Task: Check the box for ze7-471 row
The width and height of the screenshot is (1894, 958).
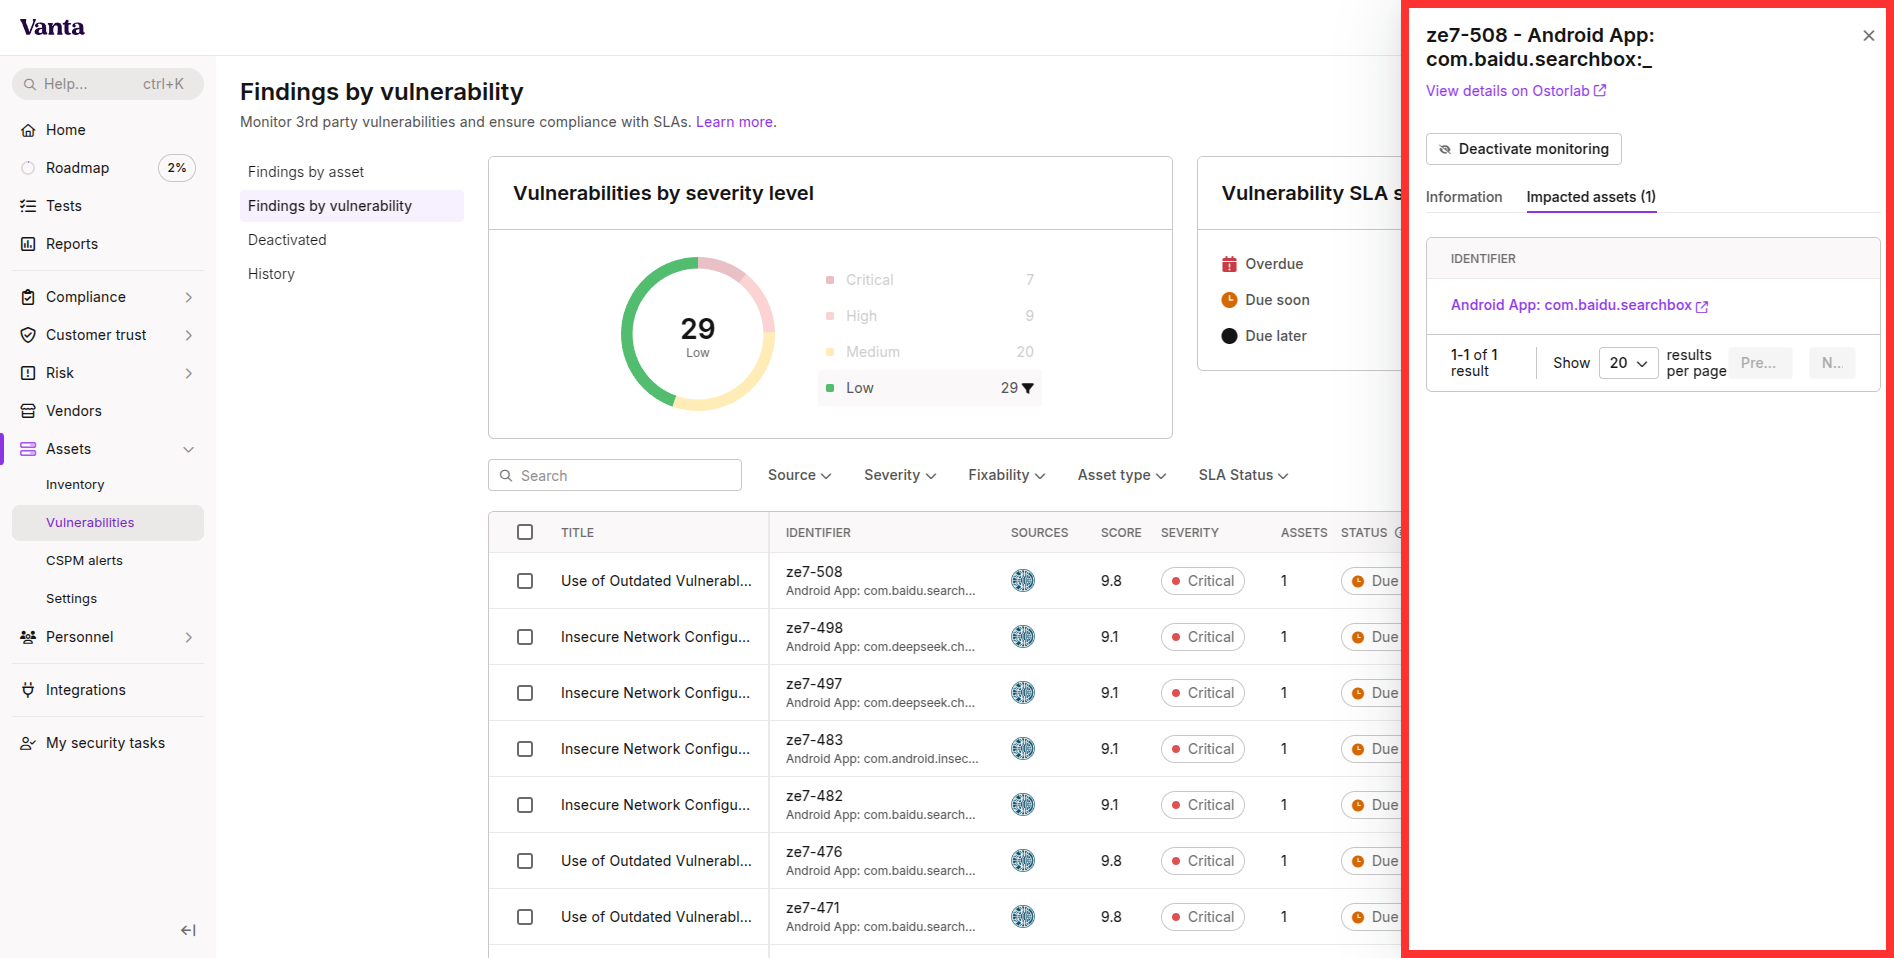Action: click(x=525, y=917)
